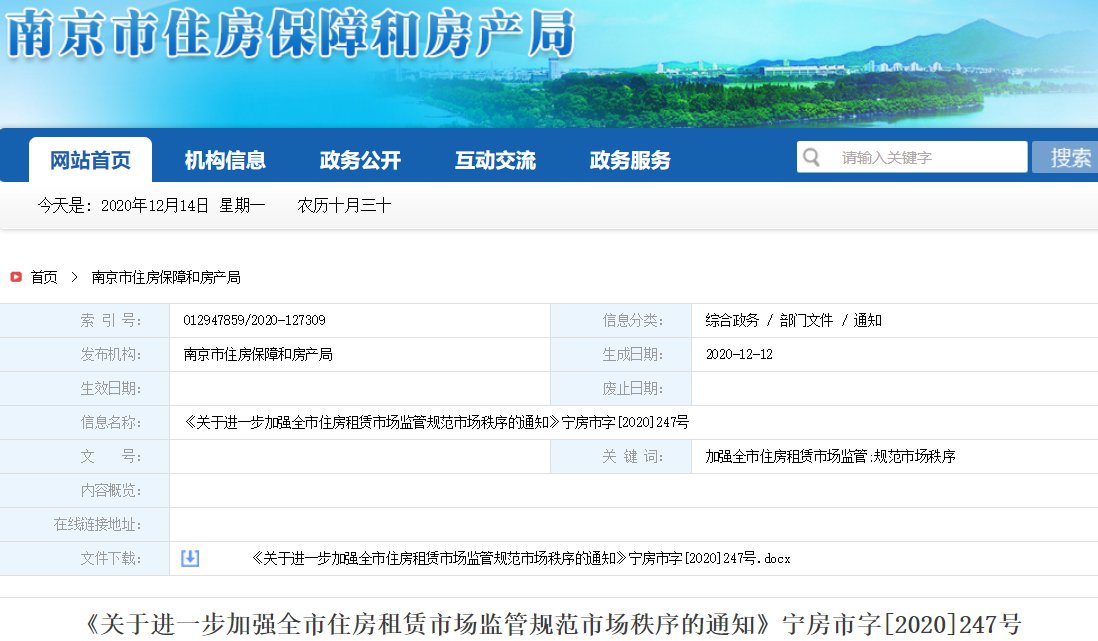Click the red home icon in the breadcrumb

click(16, 277)
